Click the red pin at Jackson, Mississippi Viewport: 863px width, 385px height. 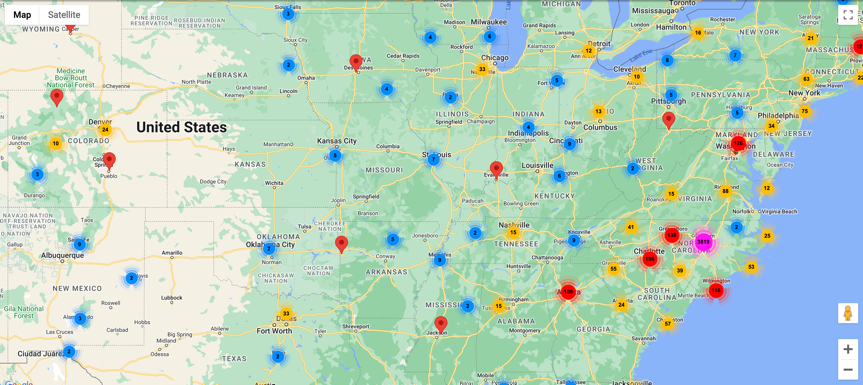(440, 325)
